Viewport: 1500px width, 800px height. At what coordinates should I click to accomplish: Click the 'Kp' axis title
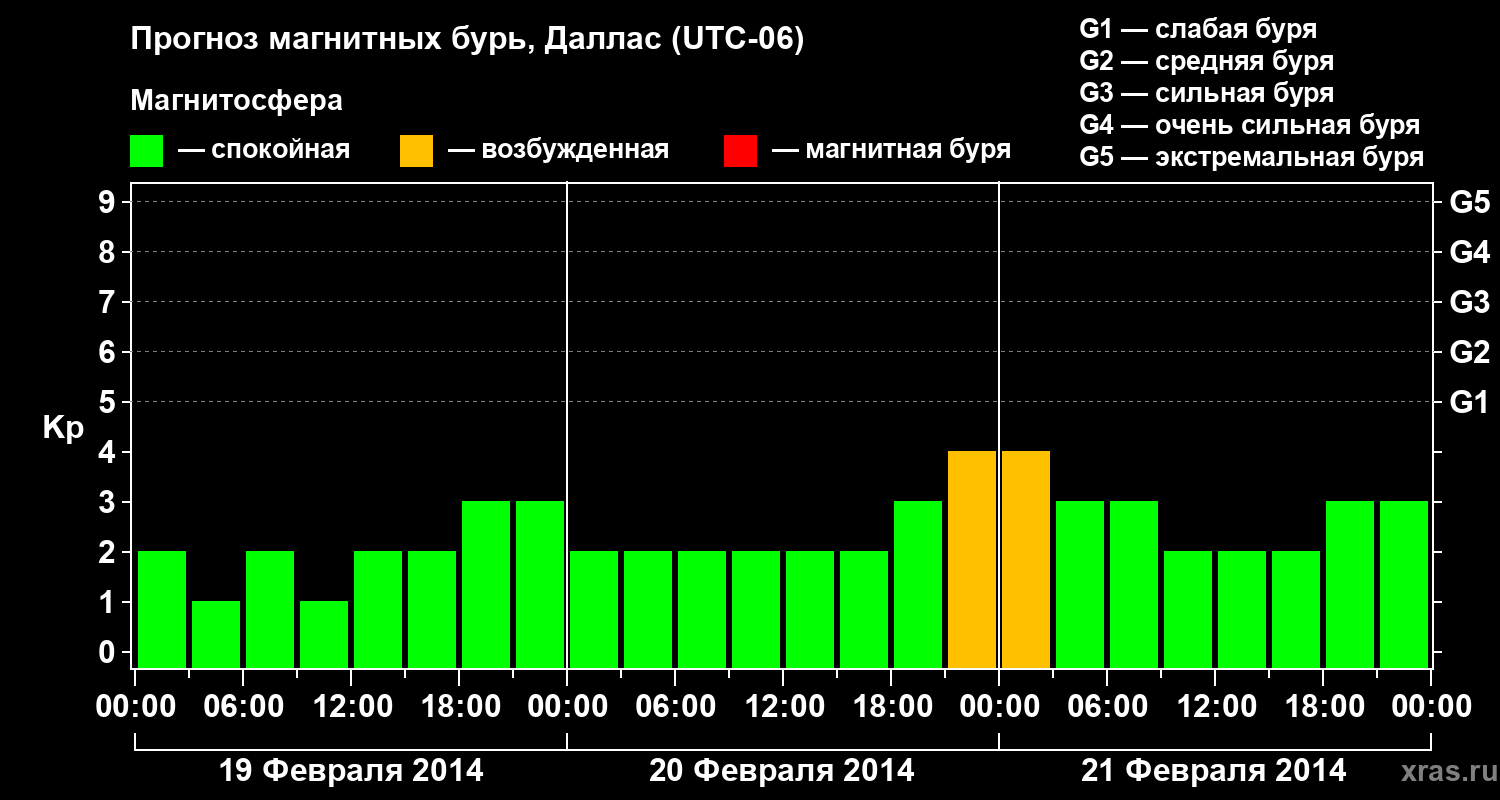63,429
